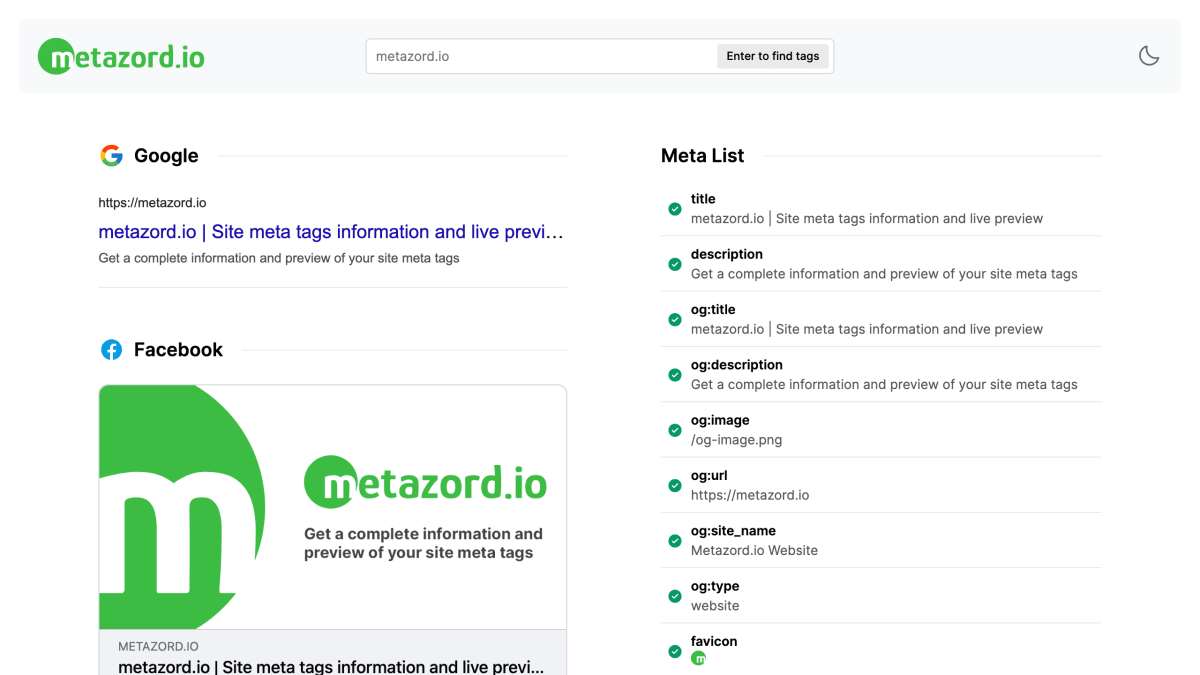This screenshot has height=675, width=1200.
Task: Click the Facebook section heading
Action: pyautogui.click(x=178, y=350)
